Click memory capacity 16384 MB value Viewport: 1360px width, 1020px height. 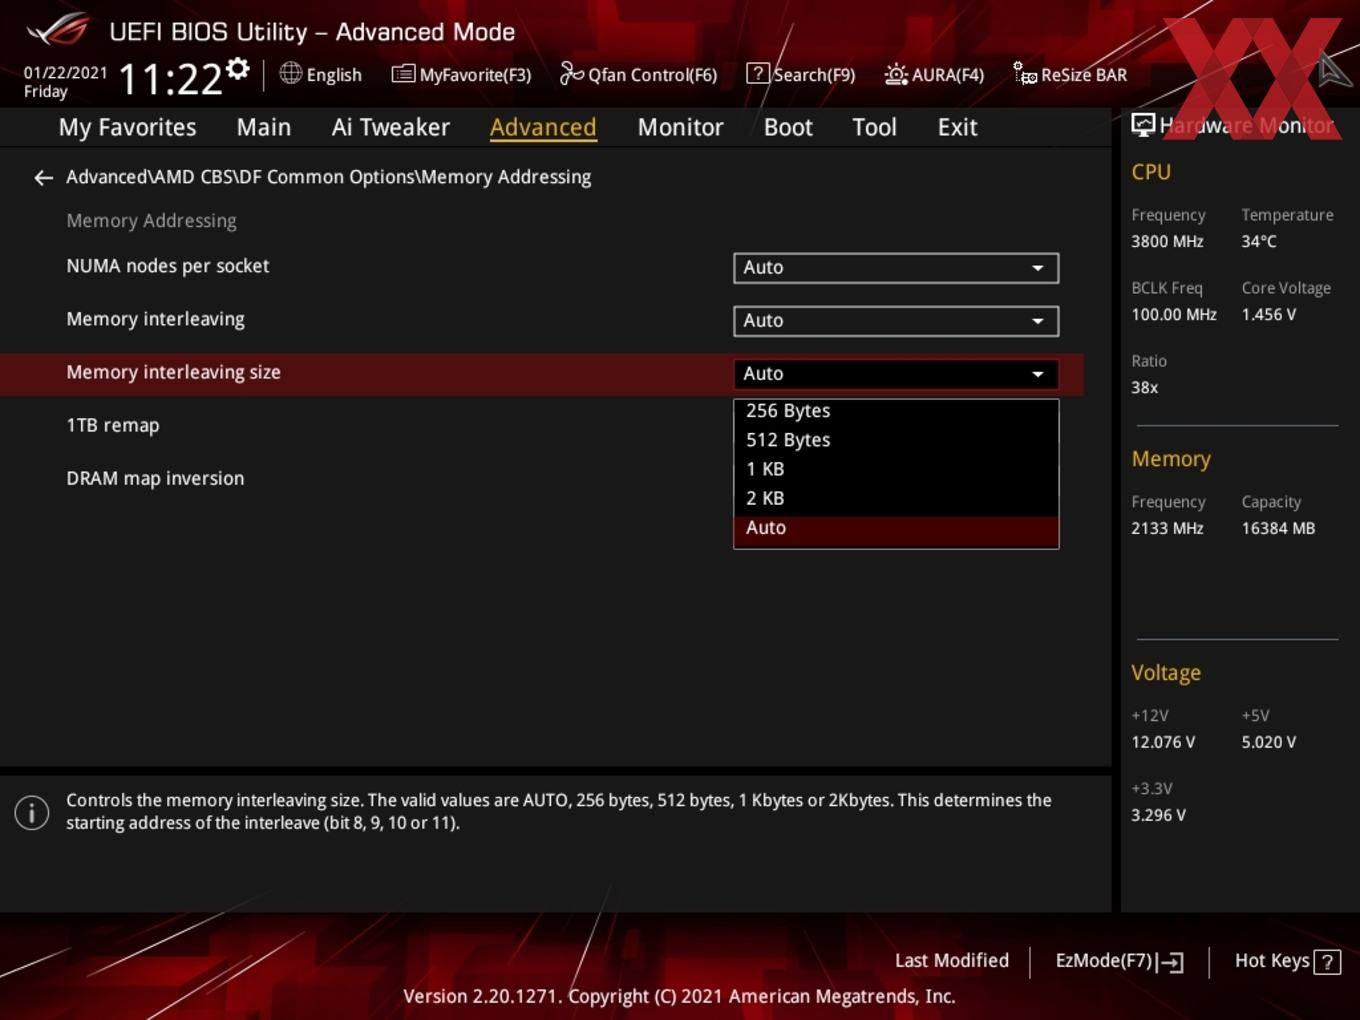pyautogui.click(x=1278, y=529)
